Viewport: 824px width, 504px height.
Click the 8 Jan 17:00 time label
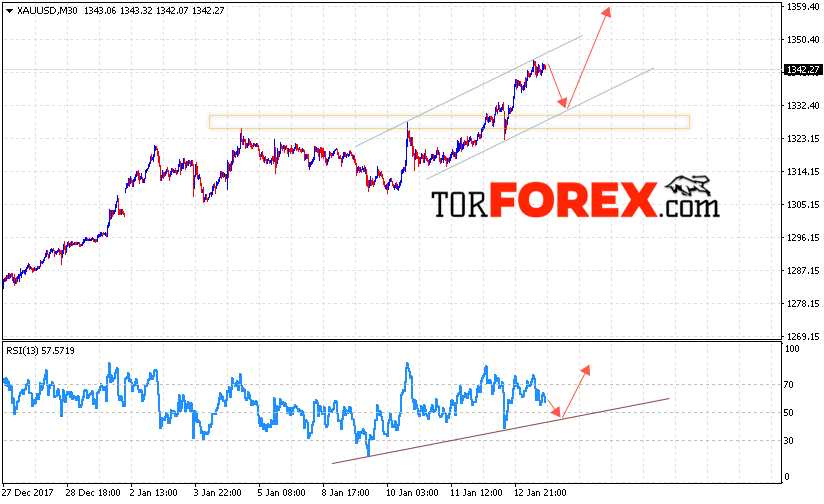click(346, 493)
